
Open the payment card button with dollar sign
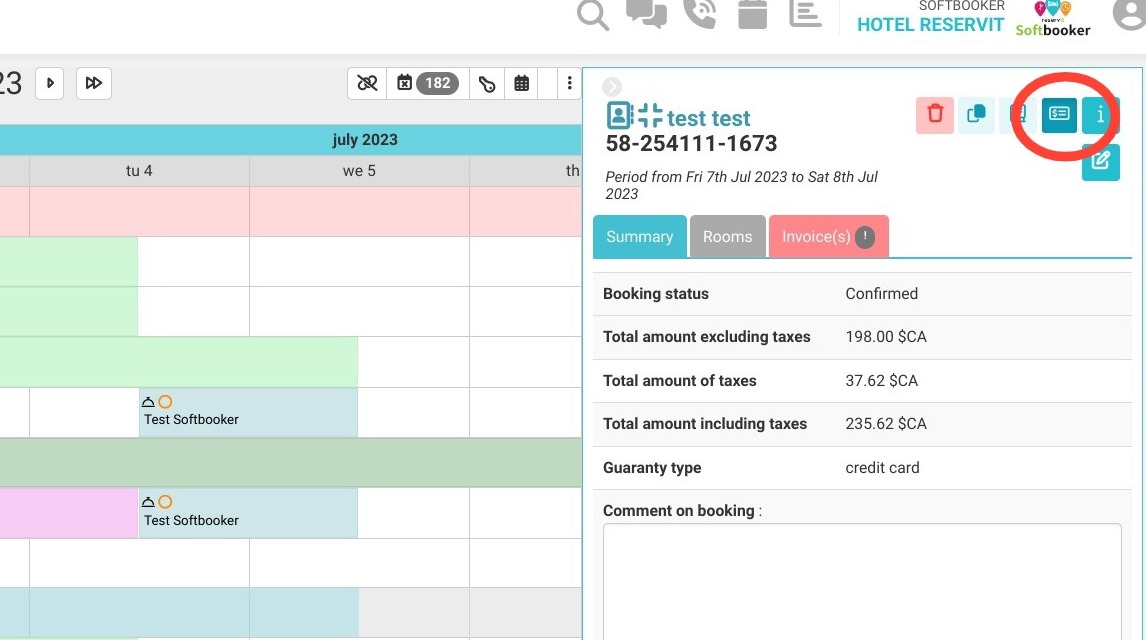pos(1059,114)
